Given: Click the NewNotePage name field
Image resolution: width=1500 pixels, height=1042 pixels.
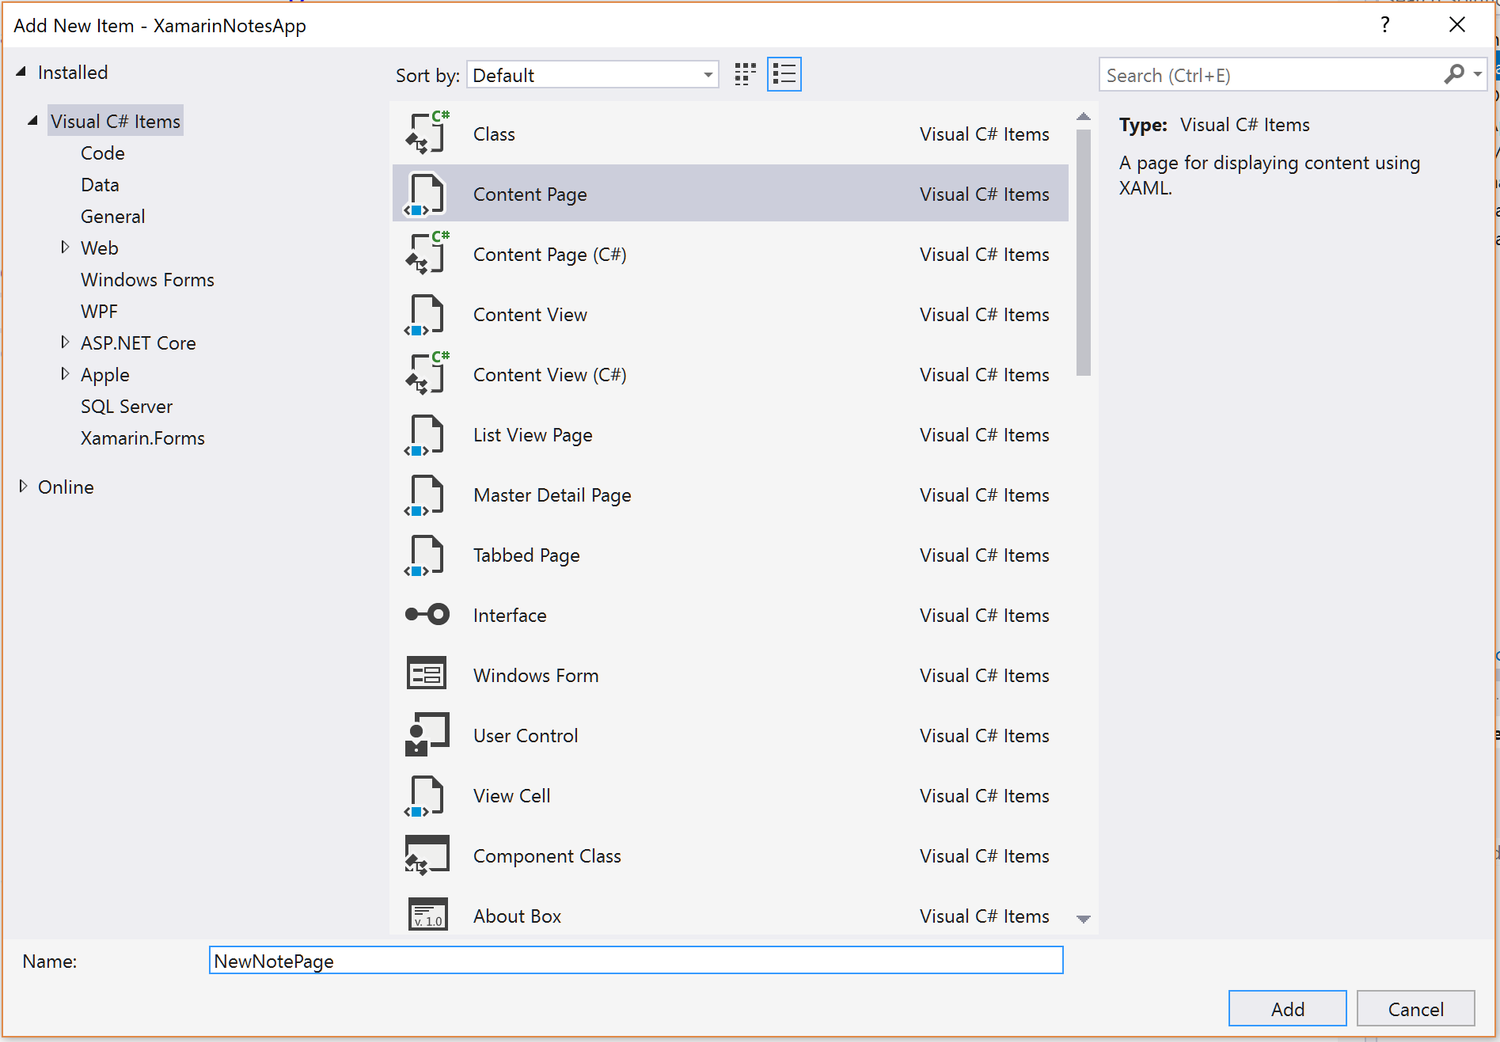Looking at the screenshot, I should [636, 960].
